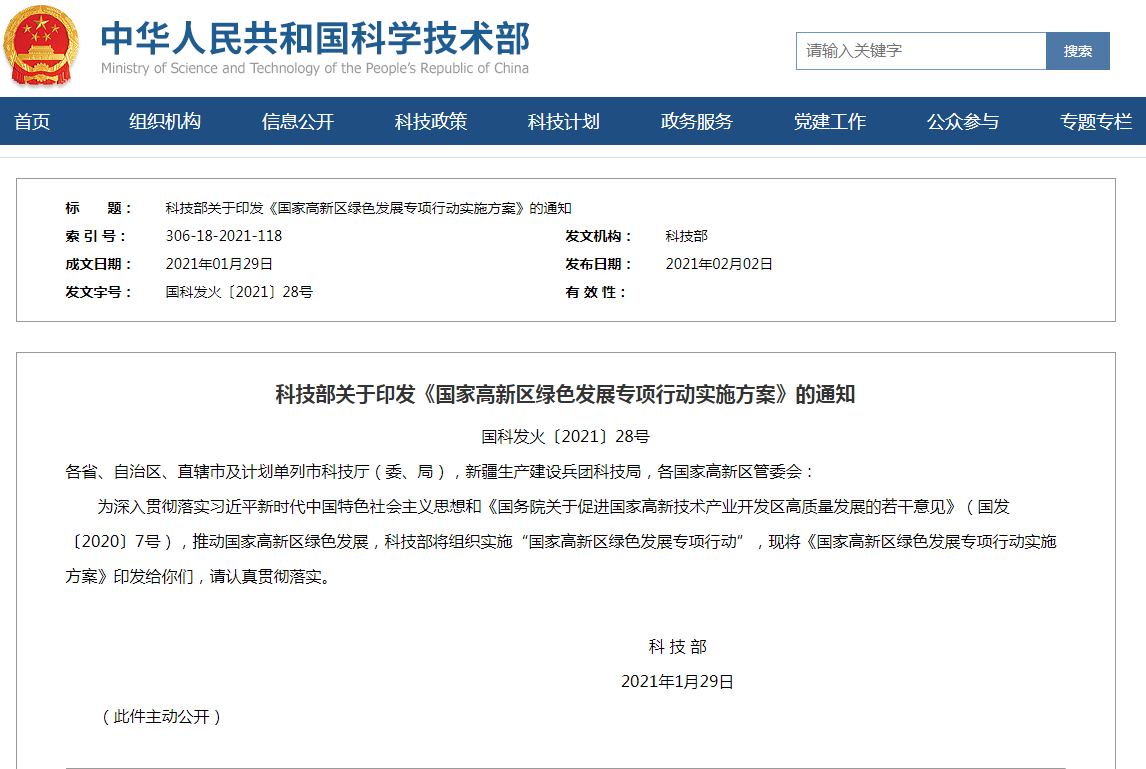Screen dimensions: 1146x769
Task: Click the bold notice heading in the article
Action: [x=565, y=394]
